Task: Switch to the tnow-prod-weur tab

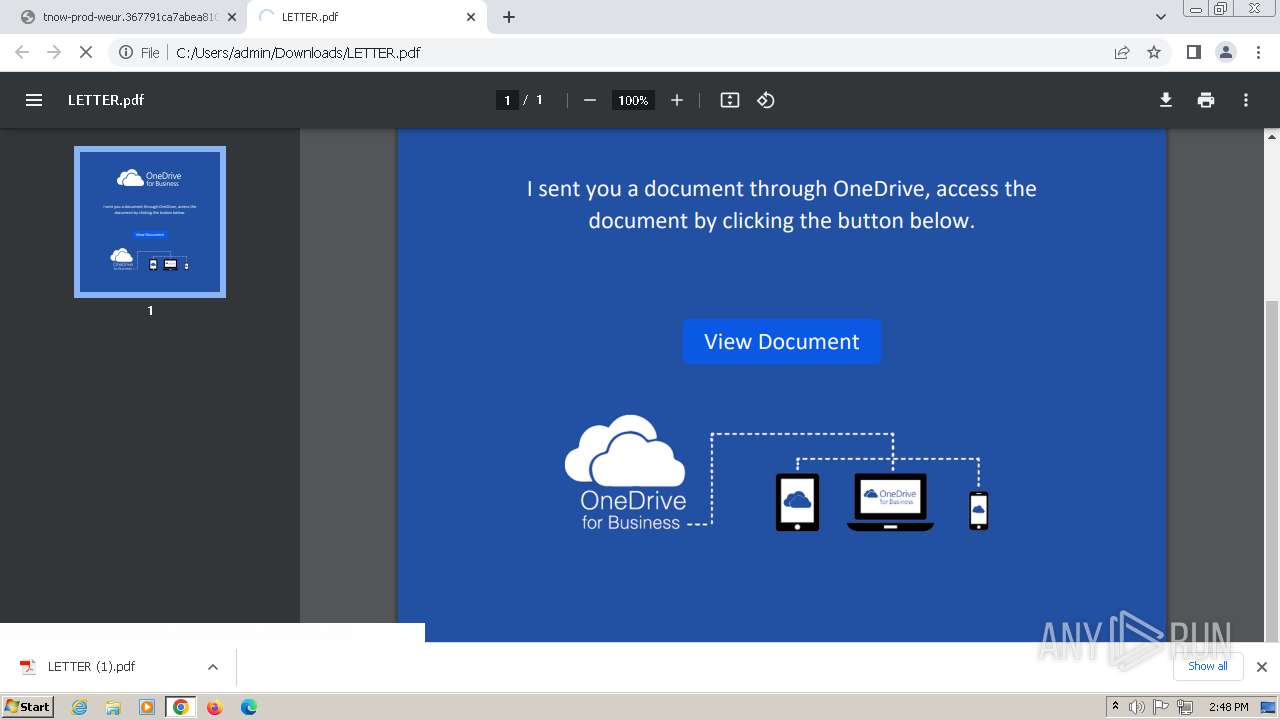Action: click(129, 17)
